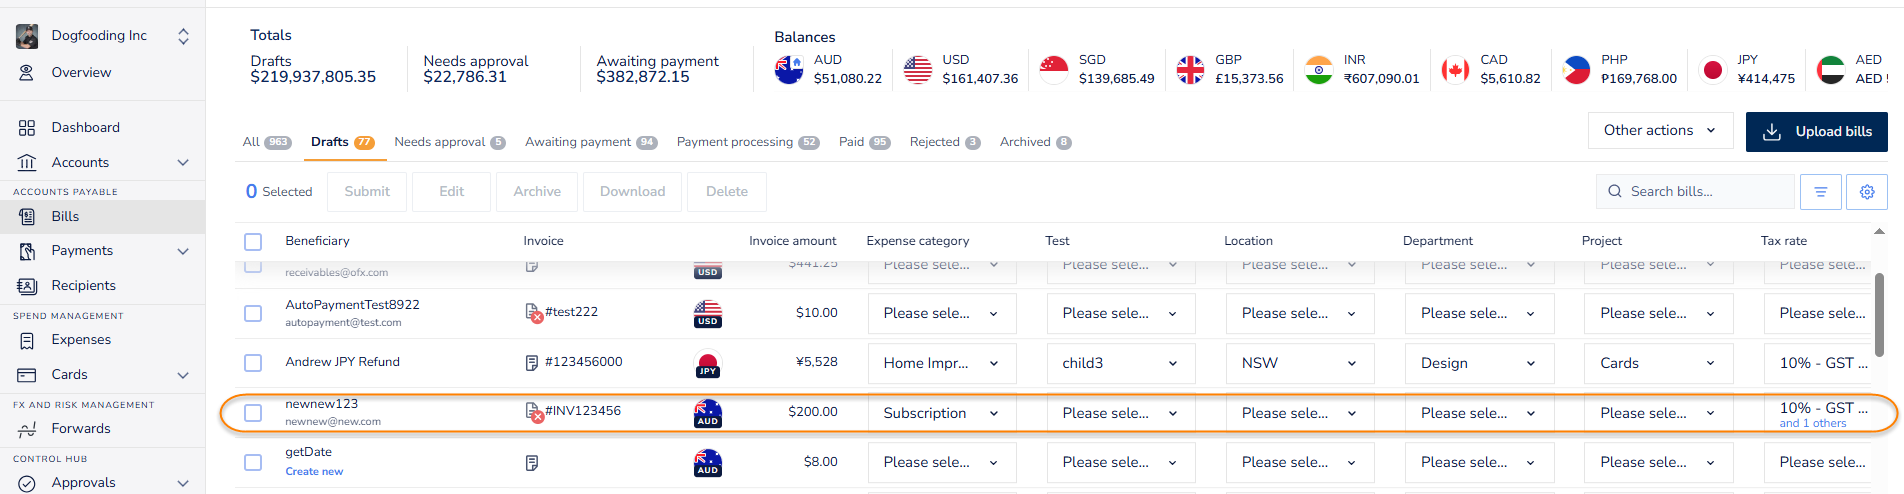Open the Expenses icon in the sidebar
Viewport: 1904px width, 494px height.
tap(27, 340)
